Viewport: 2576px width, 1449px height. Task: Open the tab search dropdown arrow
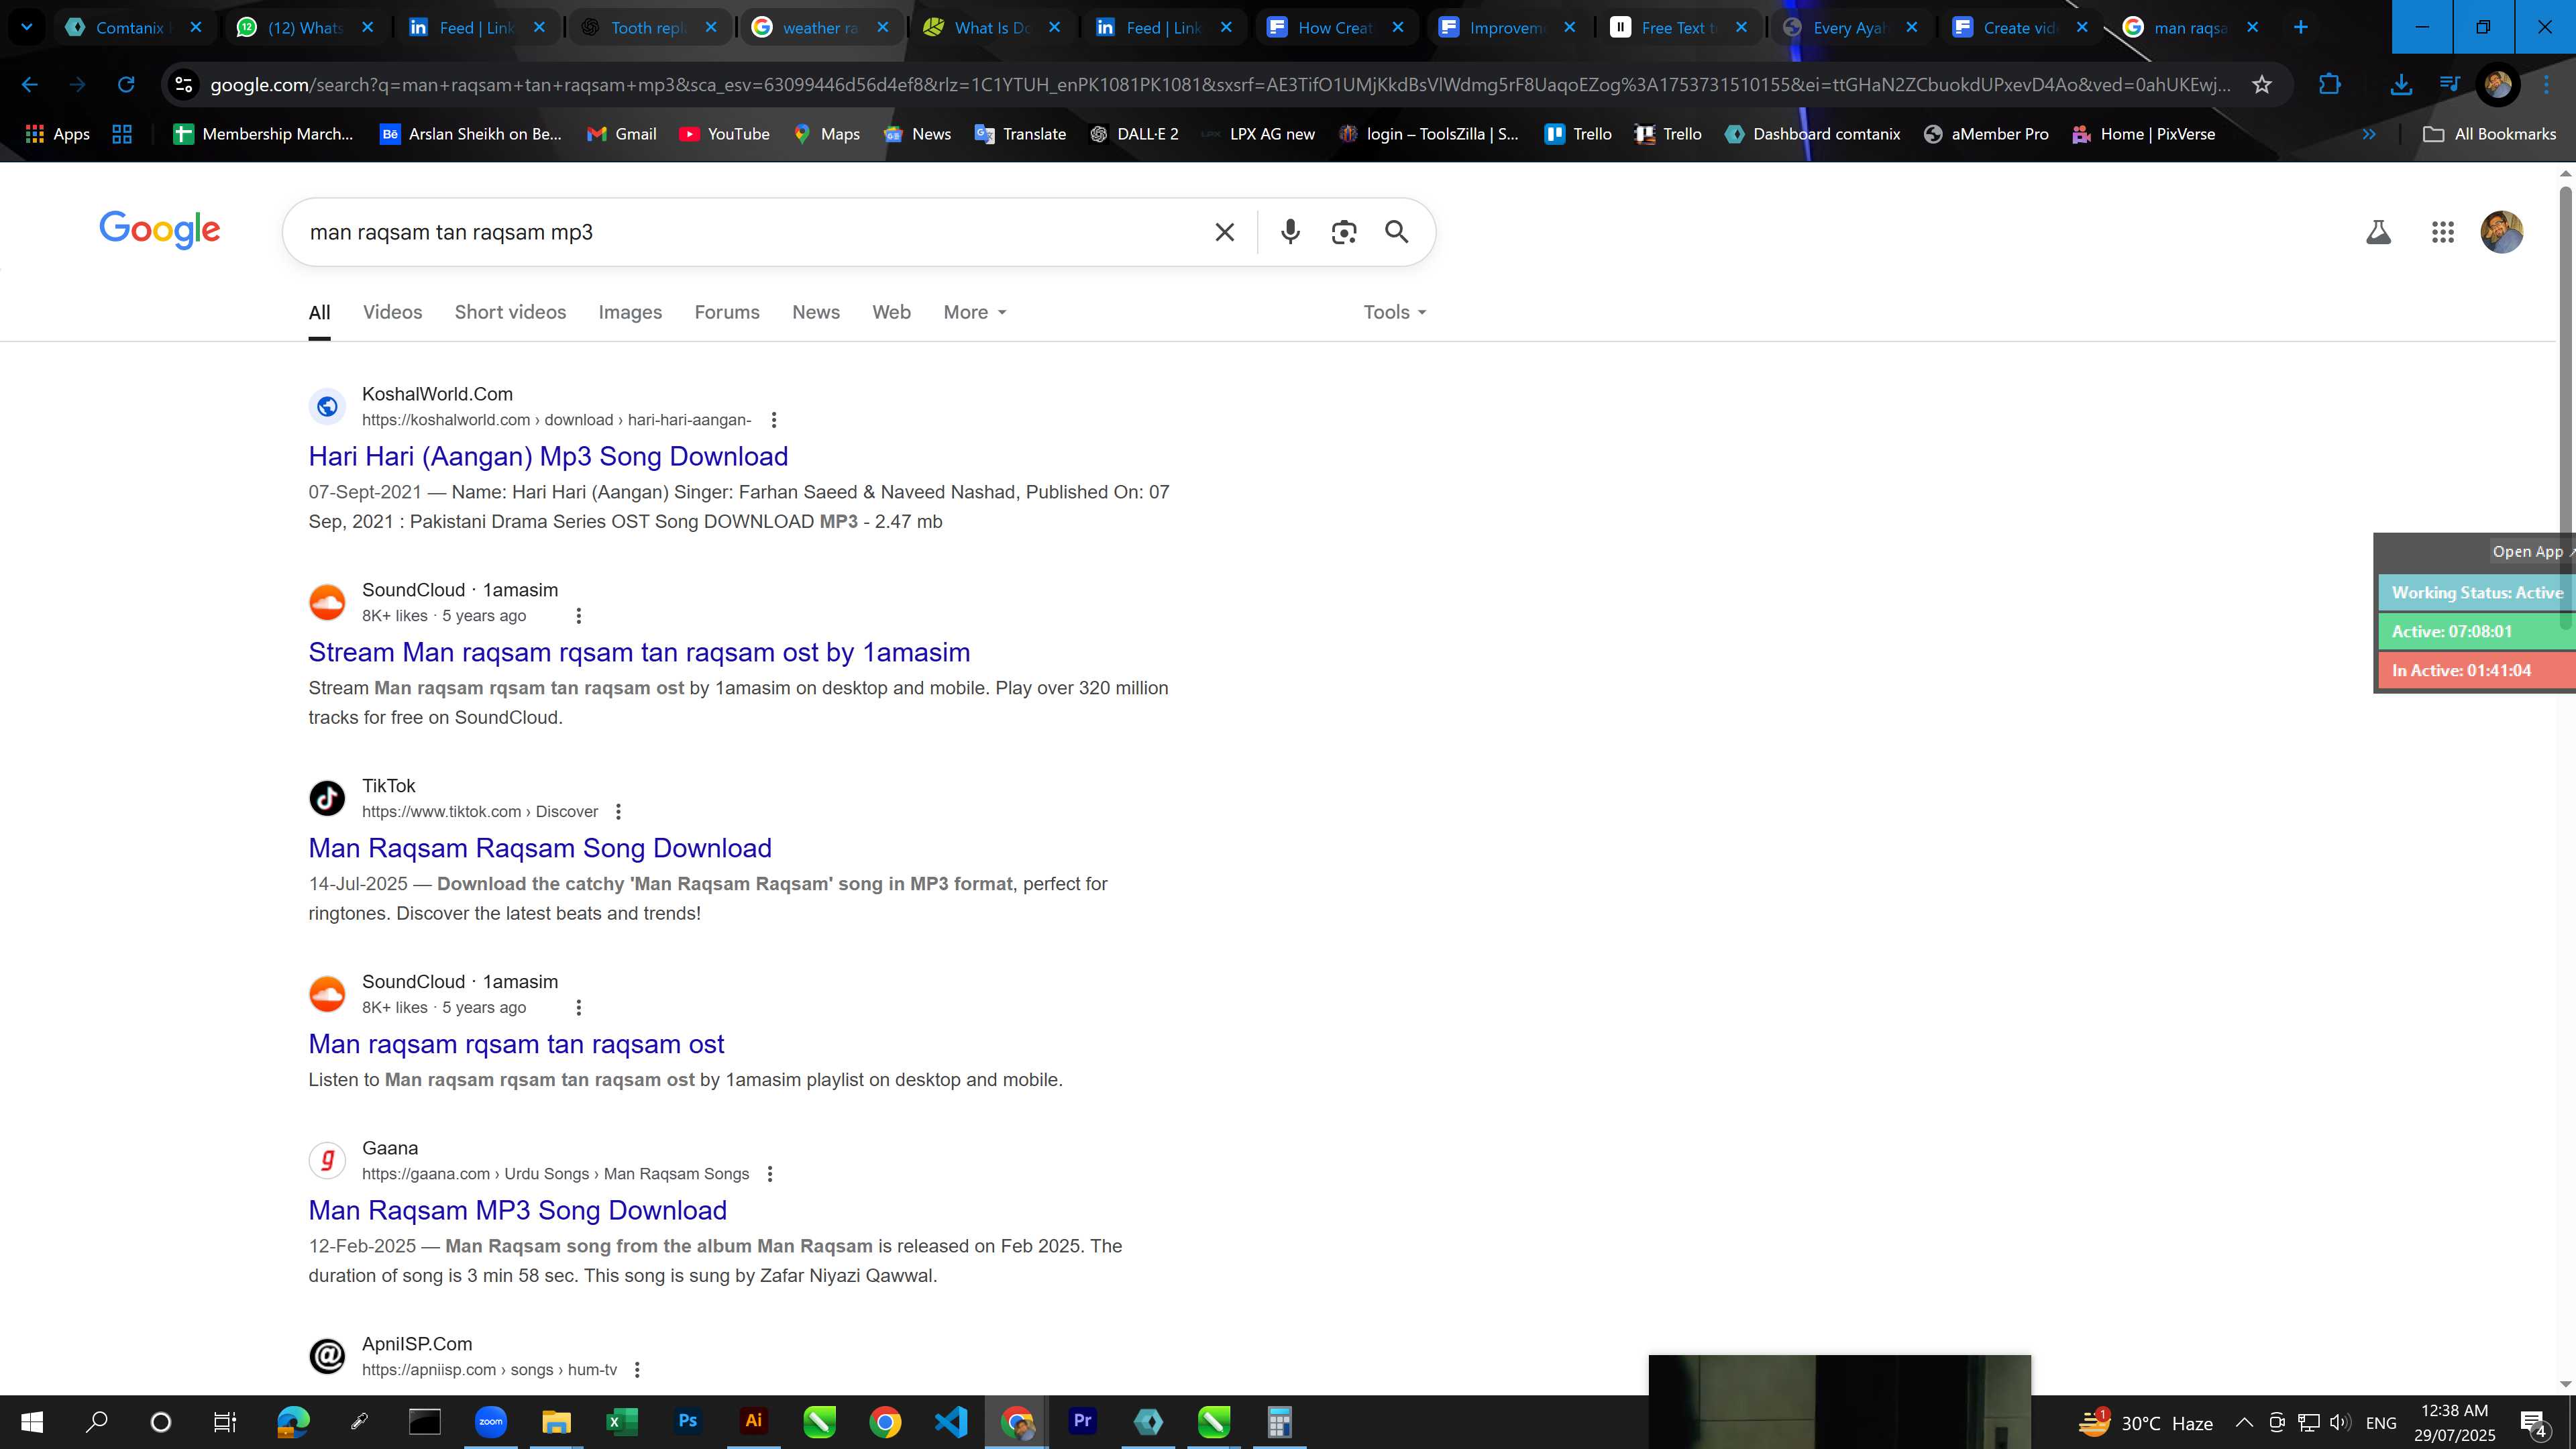pyautogui.click(x=27, y=27)
